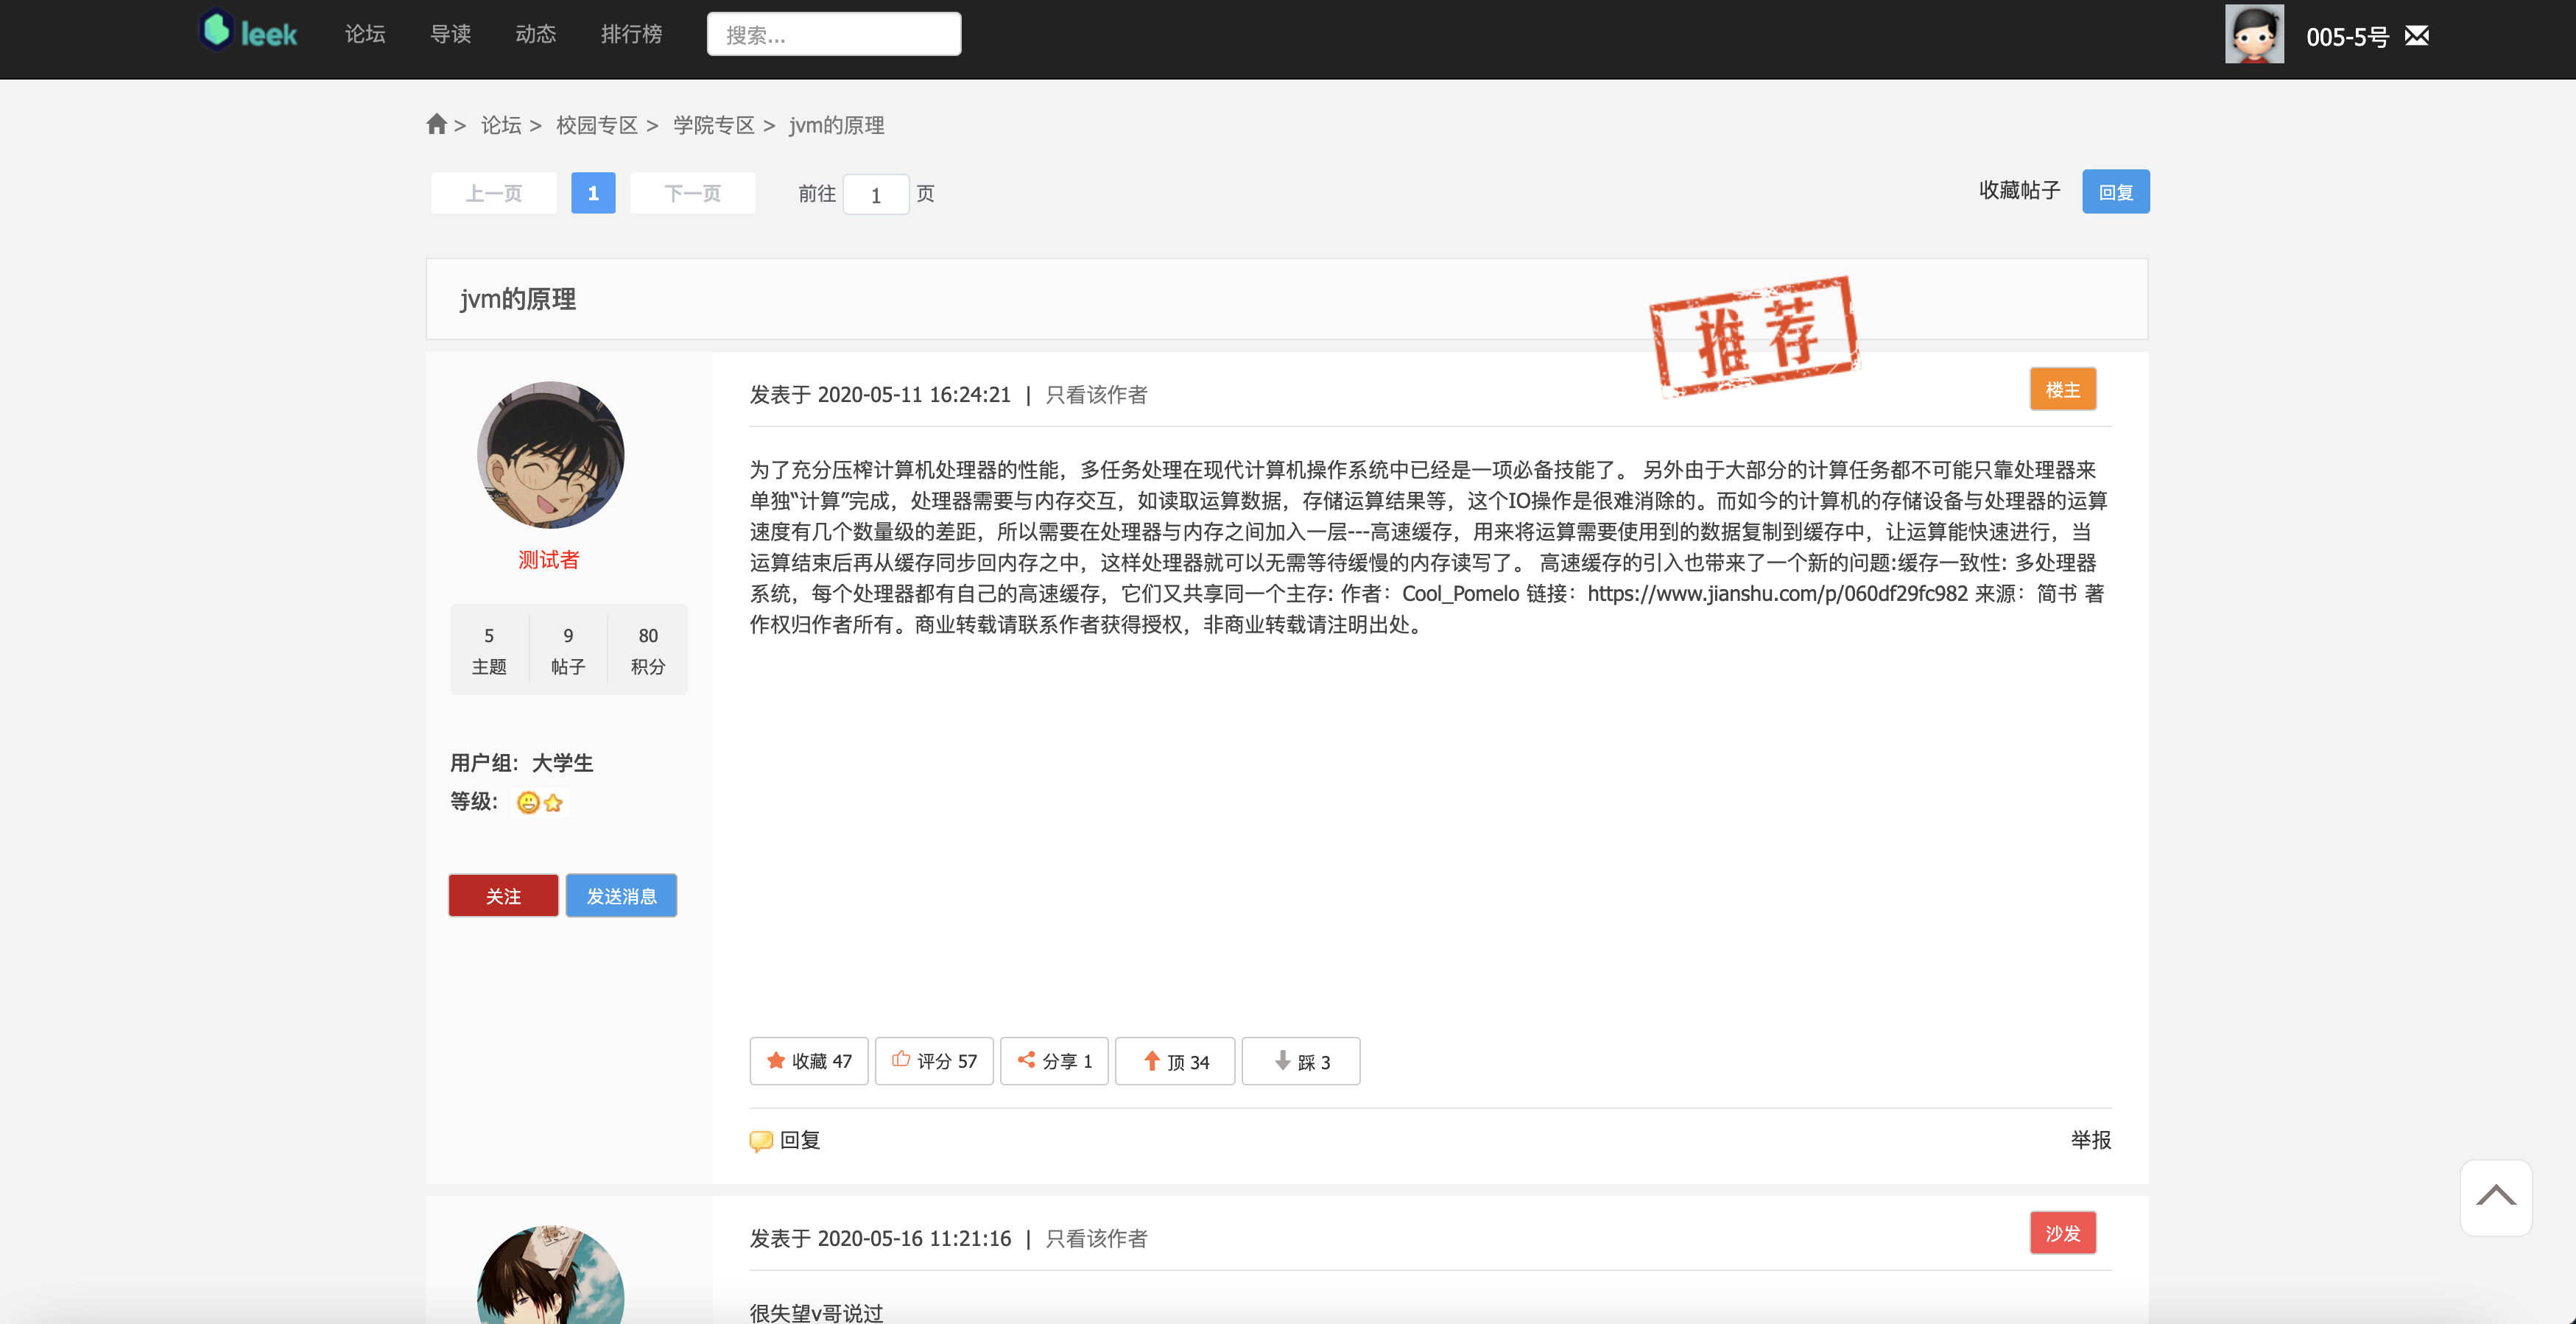Image resolution: width=2576 pixels, height=1324 pixels.
Task: Click the 测试者 author avatar
Action: click(550, 455)
